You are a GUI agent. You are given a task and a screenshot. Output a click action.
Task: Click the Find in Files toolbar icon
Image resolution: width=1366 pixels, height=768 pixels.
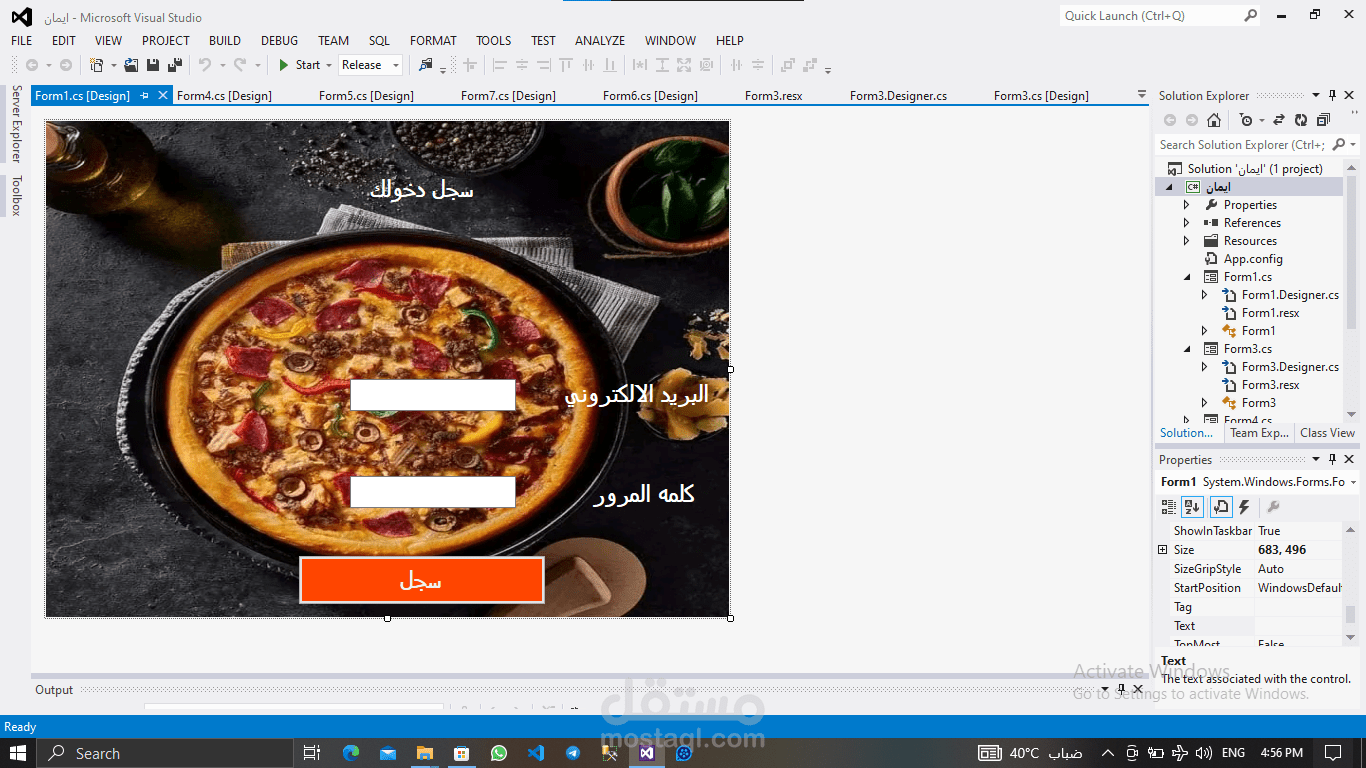pos(426,65)
